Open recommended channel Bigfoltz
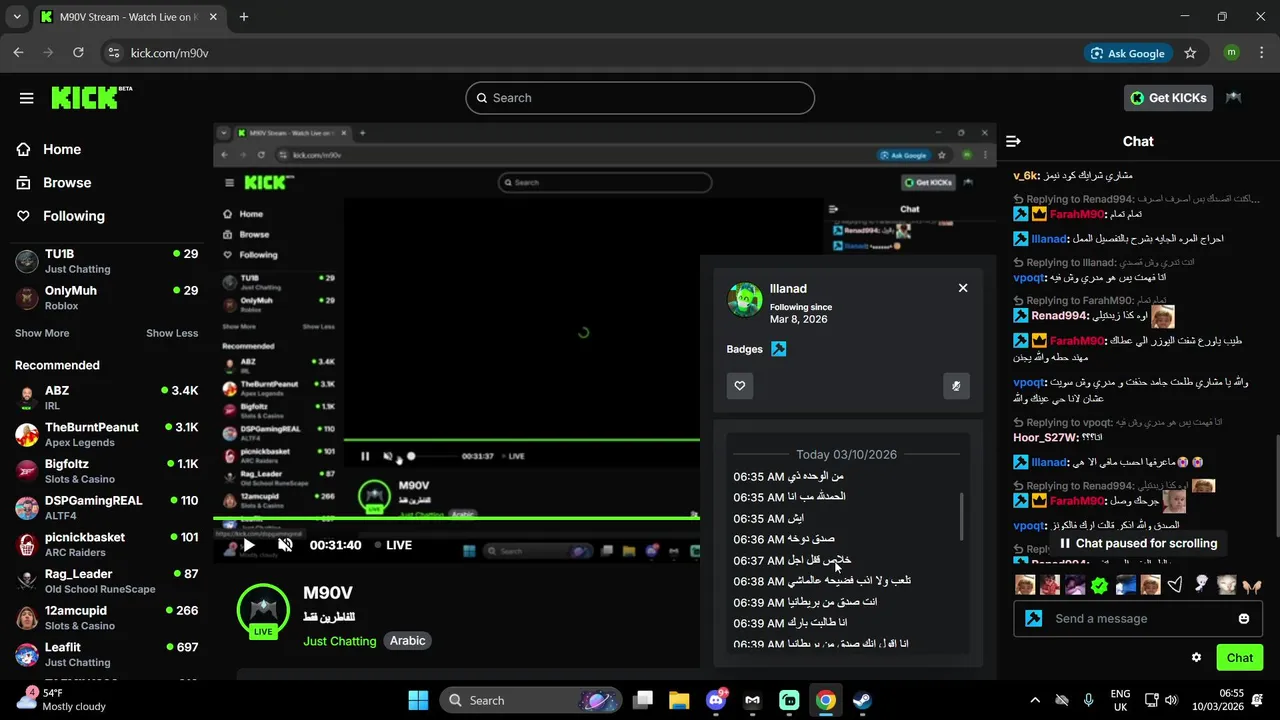This screenshot has width=1280, height=720. pyautogui.click(x=106, y=471)
